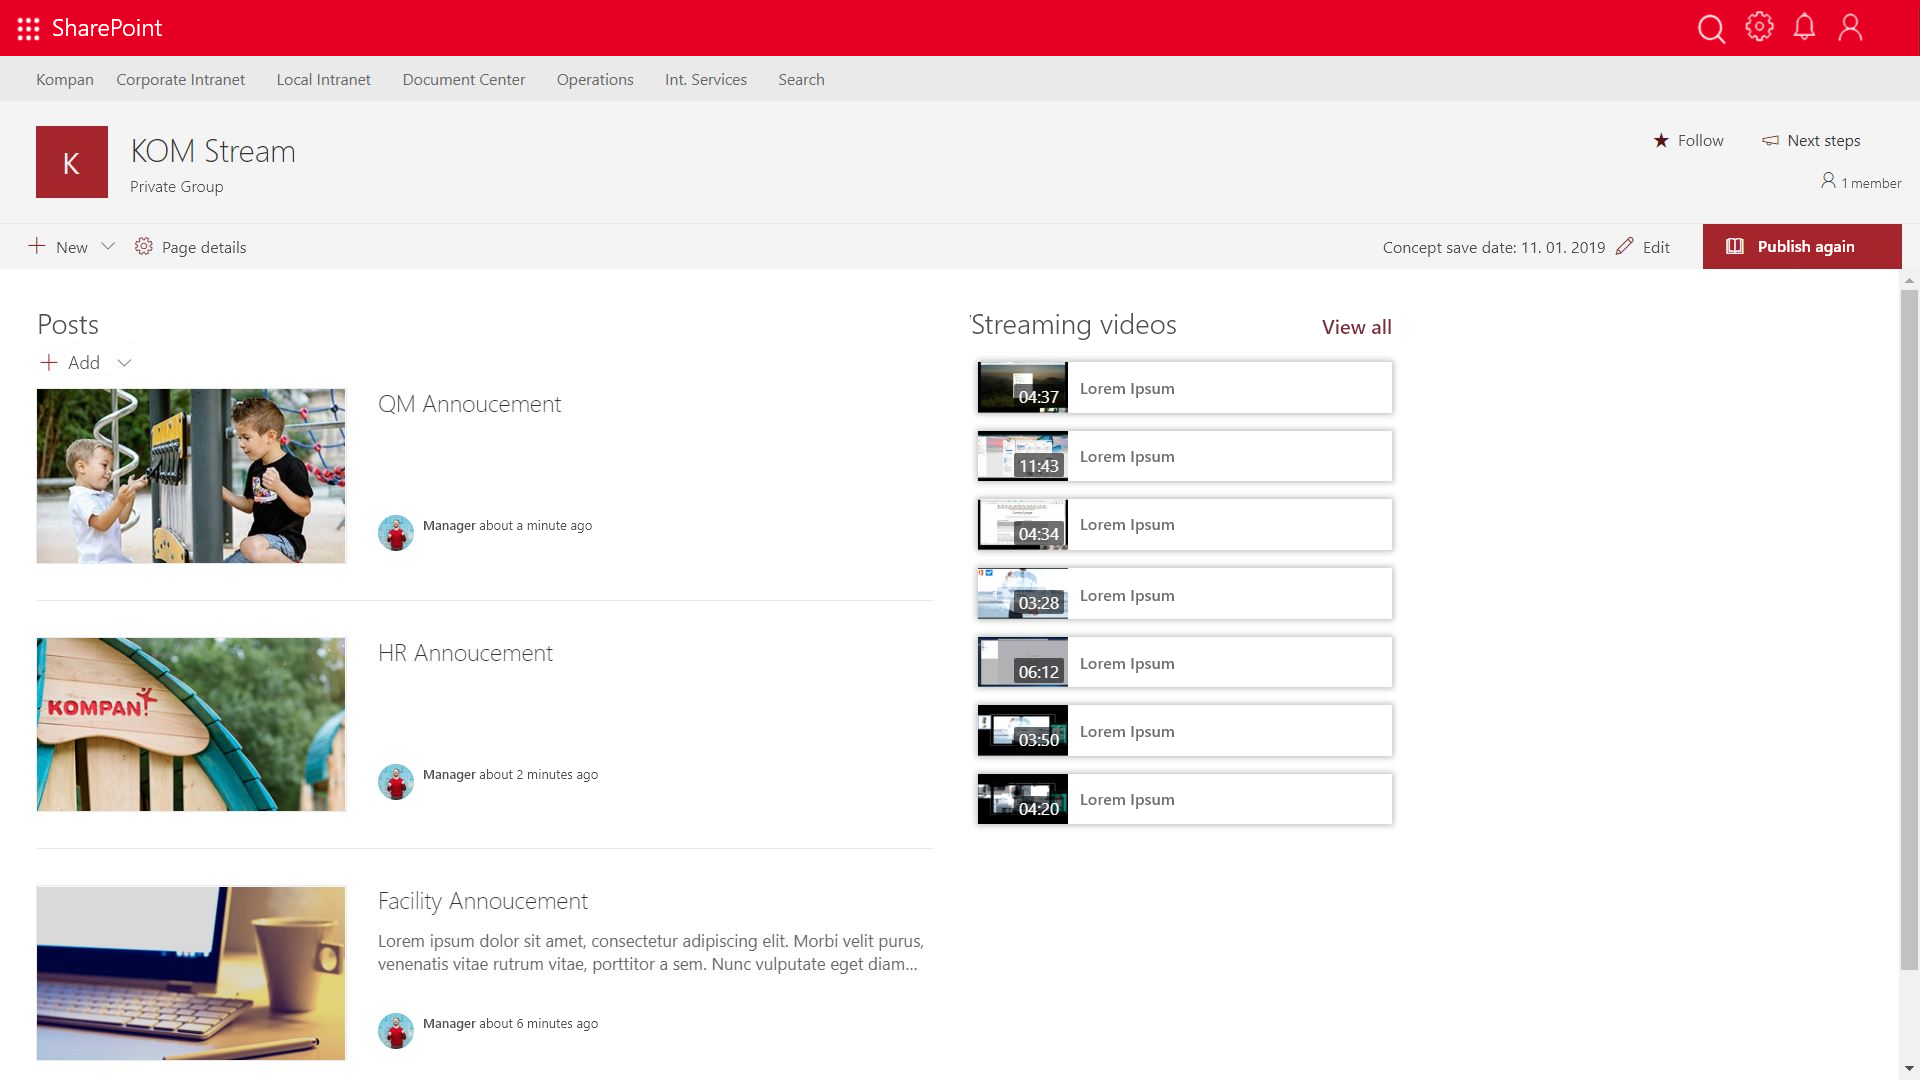
Task: Open the Document Center nav item
Action: coord(463,80)
